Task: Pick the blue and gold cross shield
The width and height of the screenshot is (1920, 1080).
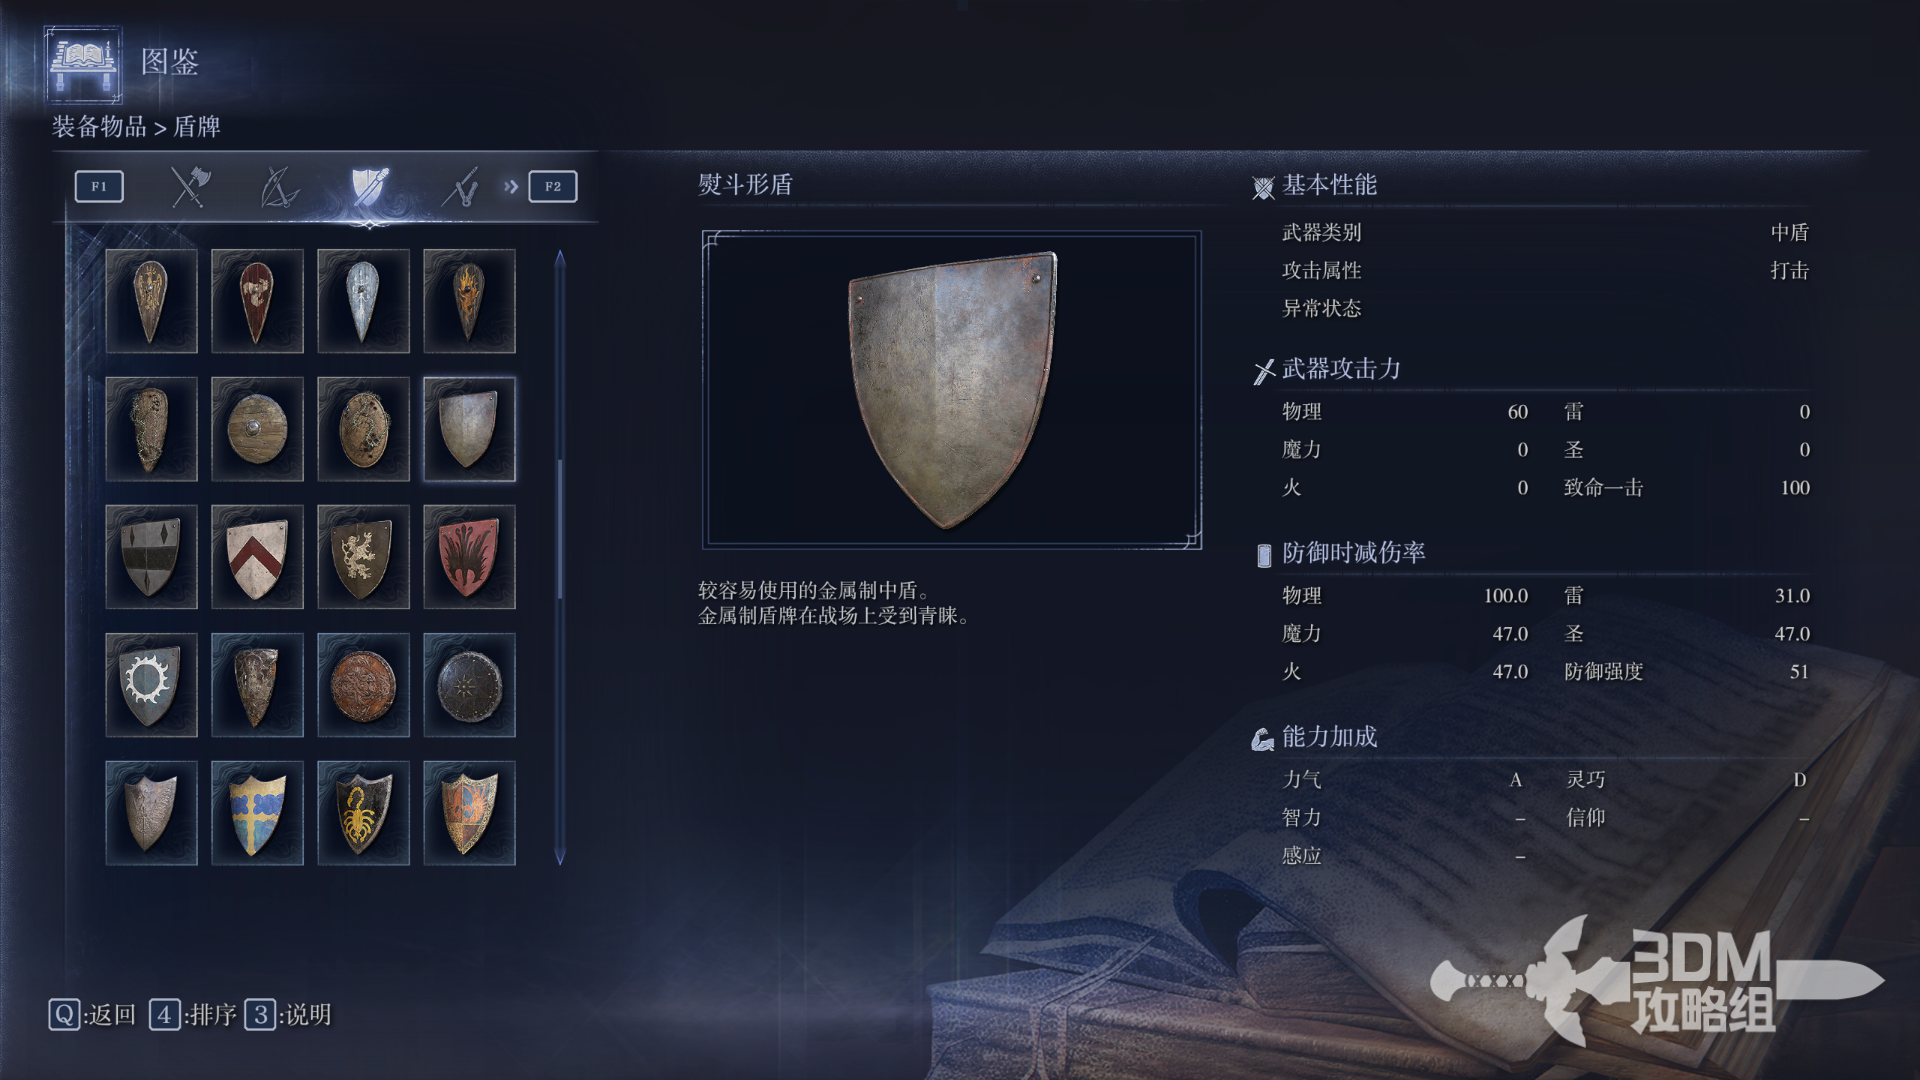Action: [x=257, y=813]
